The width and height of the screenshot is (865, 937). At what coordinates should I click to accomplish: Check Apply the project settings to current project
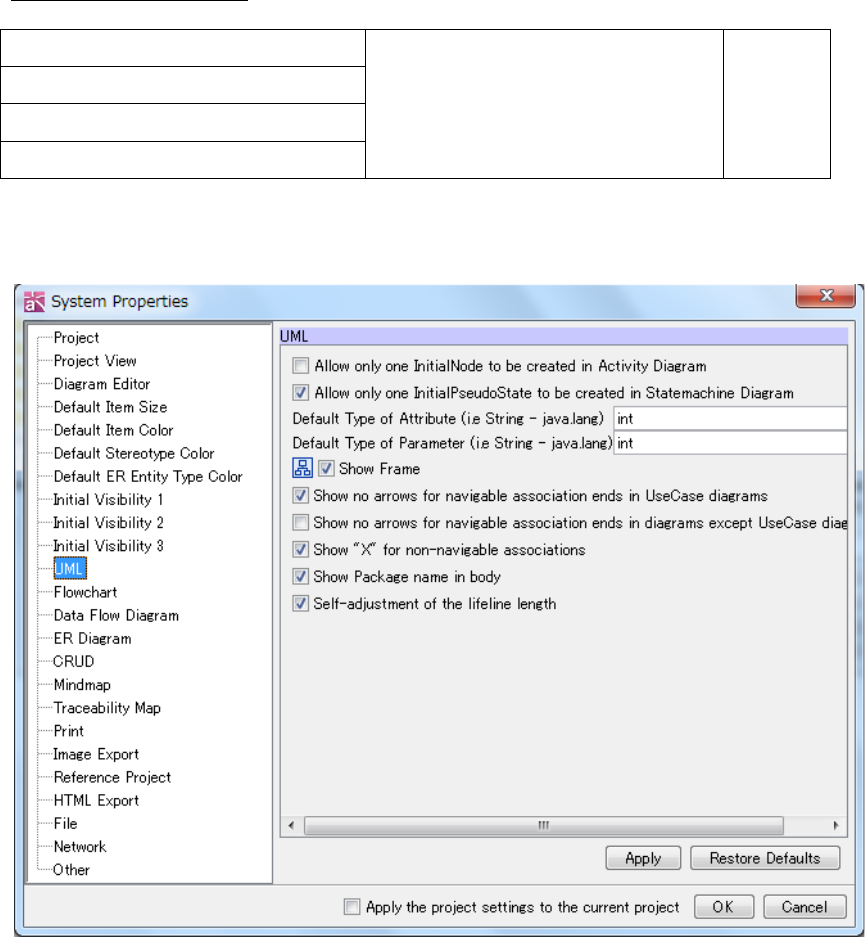click(x=352, y=907)
